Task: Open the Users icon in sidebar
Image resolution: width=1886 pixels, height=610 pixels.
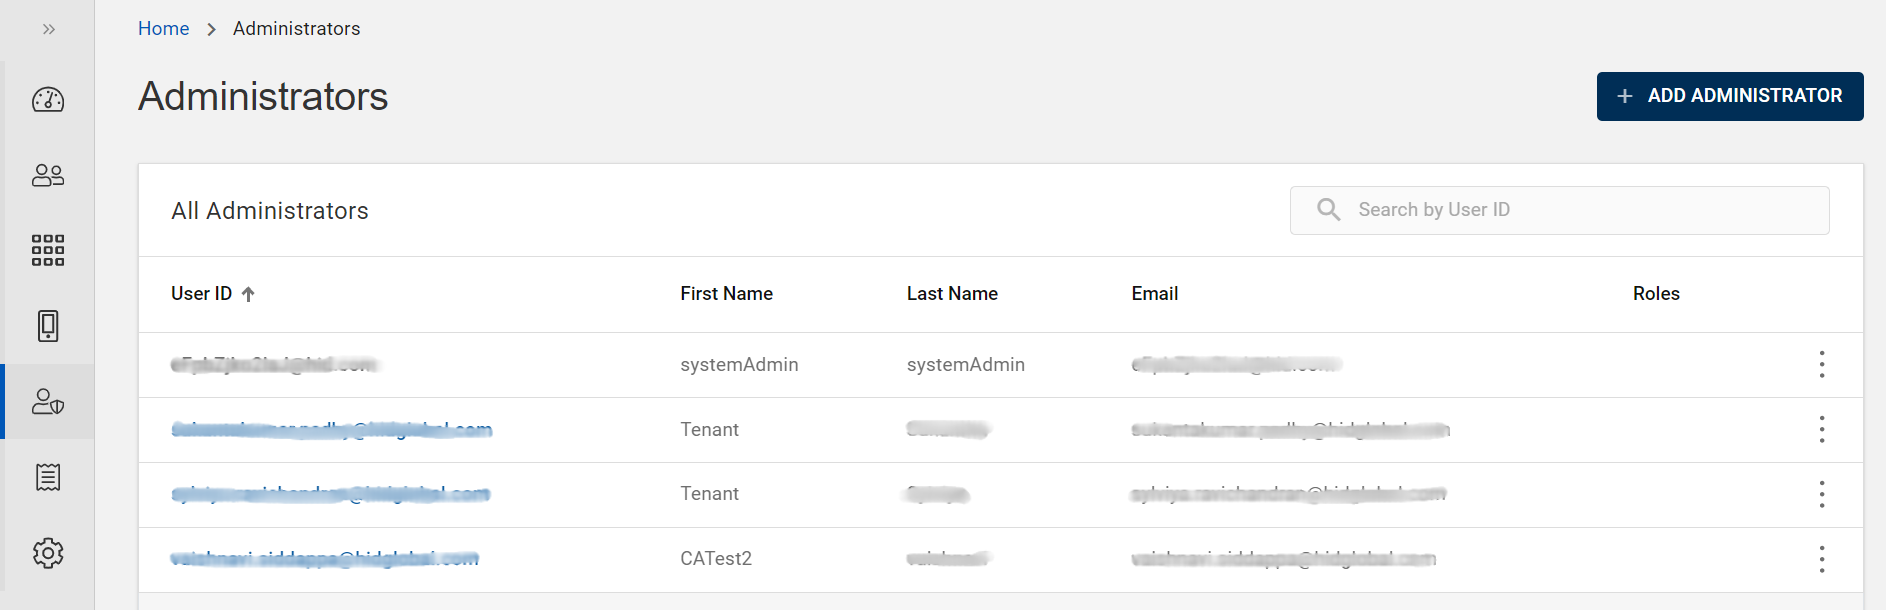Action: point(48,176)
